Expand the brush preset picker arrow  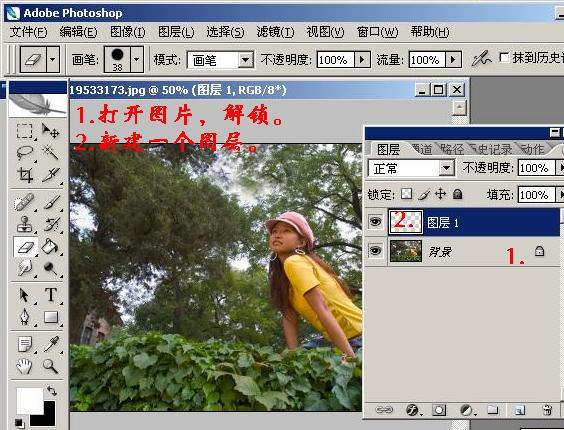136,59
